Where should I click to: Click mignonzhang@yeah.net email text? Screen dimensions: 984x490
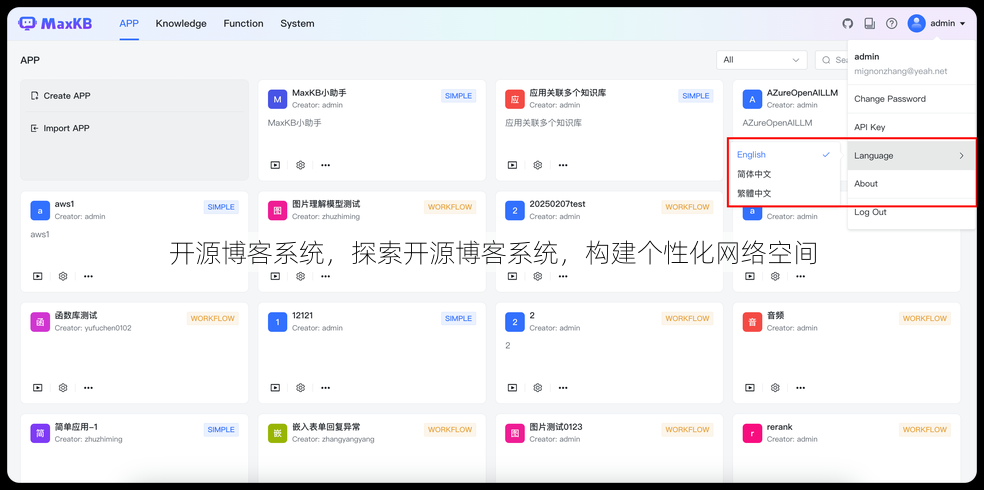point(901,72)
